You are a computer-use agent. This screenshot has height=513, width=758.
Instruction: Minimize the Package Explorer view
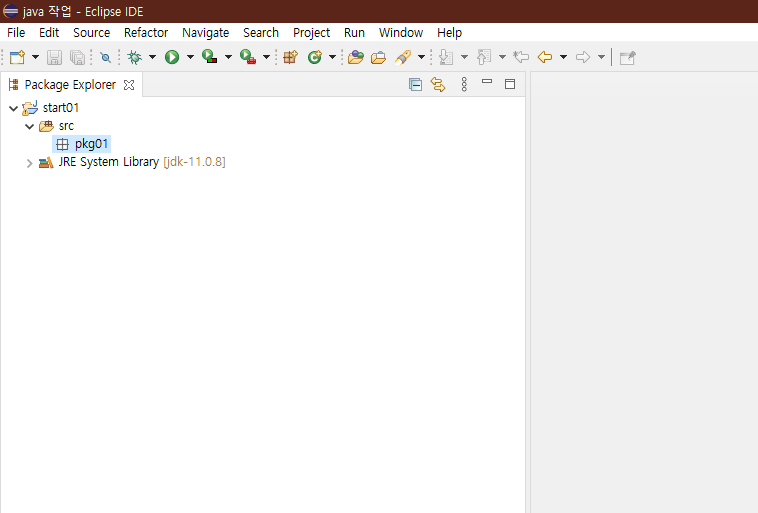[487, 82]
